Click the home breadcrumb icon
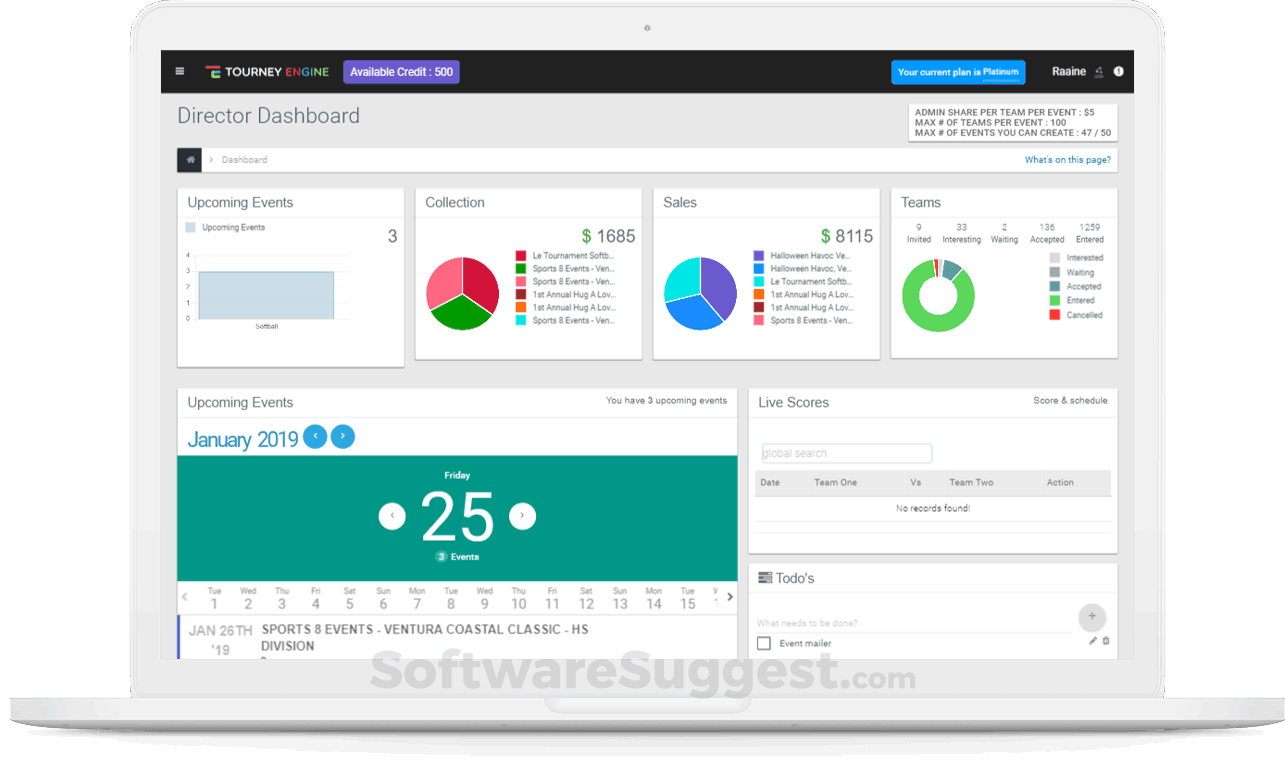The height and width of the screenshot is (768, 1285). click(190, 160)
